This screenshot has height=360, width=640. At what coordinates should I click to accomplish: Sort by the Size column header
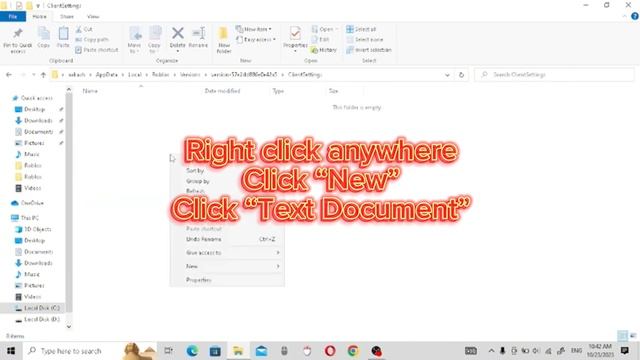point(333,91)
